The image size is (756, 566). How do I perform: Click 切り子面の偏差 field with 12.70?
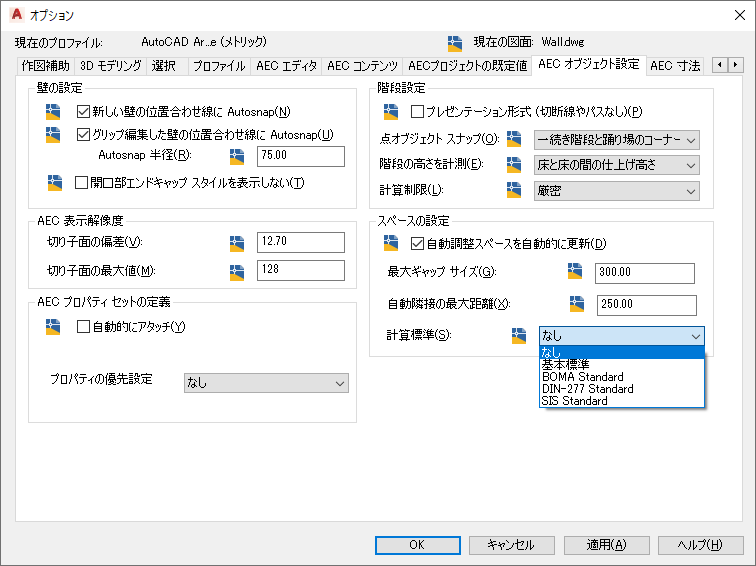pos(301,242)
